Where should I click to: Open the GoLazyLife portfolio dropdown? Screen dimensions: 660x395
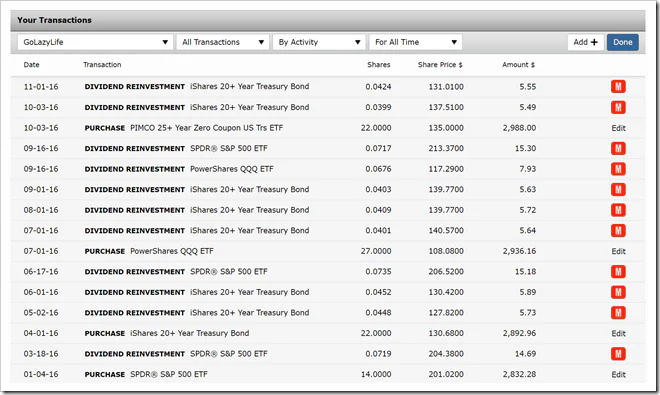pyautogui.click(x=95, y=42)
